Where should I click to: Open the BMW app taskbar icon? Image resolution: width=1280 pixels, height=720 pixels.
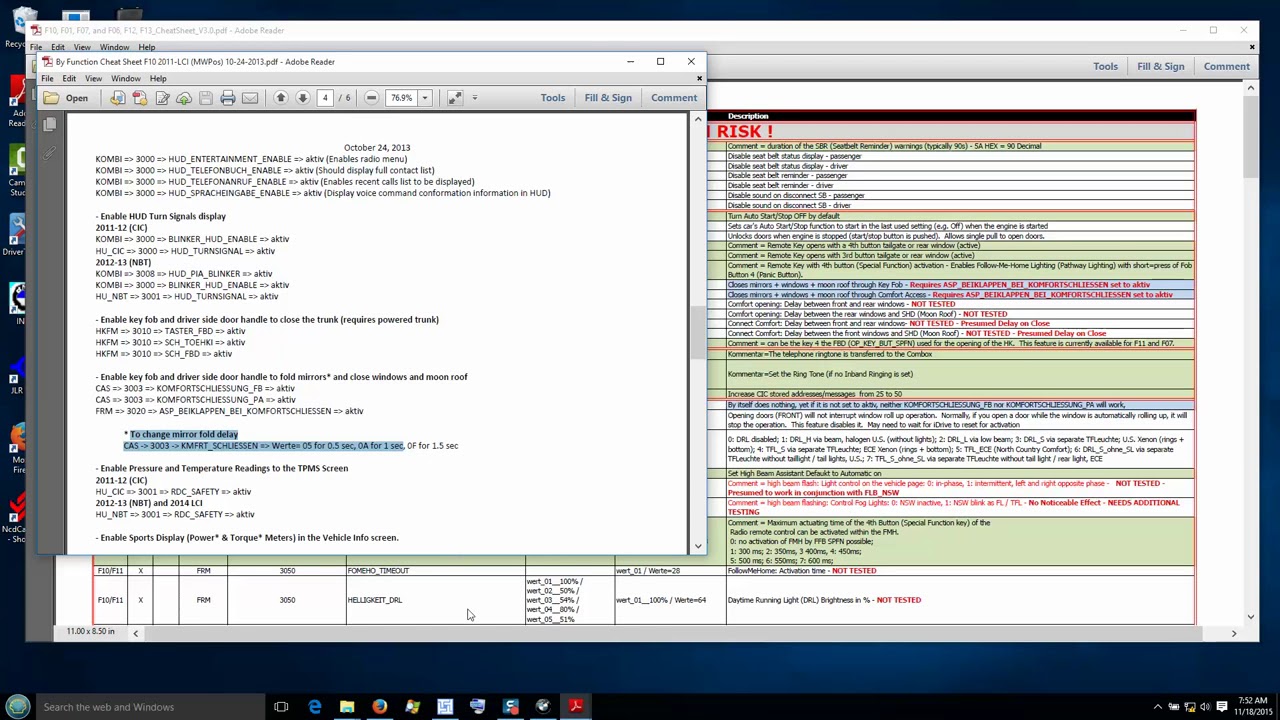543,707
